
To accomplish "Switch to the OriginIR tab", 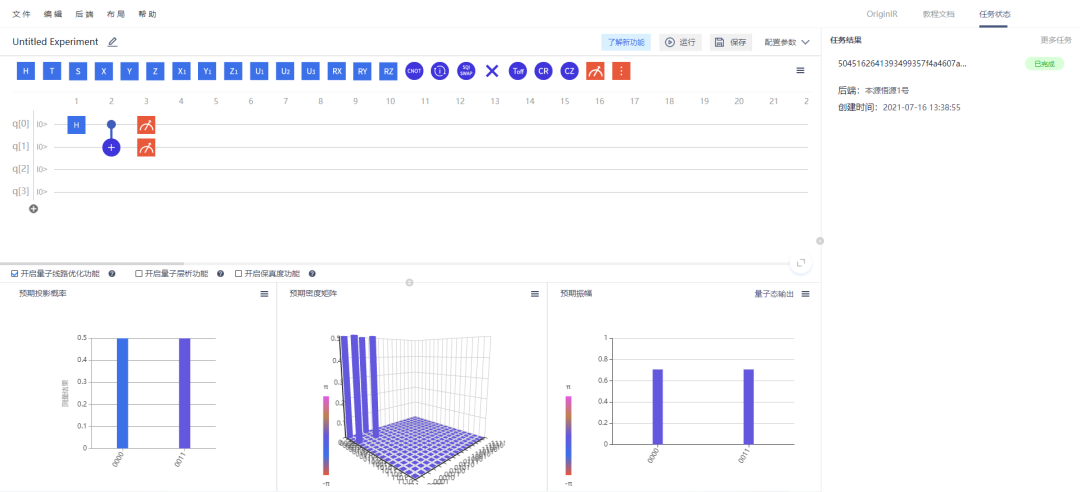I will [x=882, y=14].
